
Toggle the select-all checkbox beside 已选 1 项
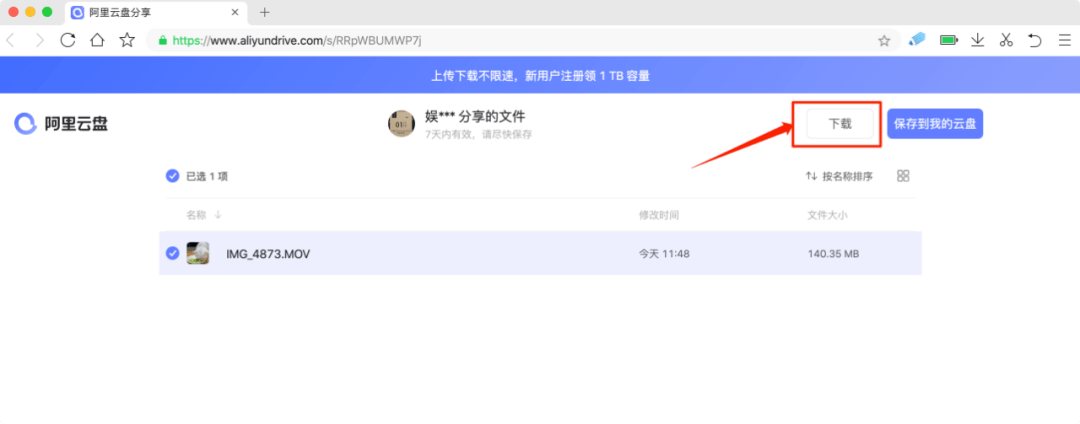(x=172, y=176)
